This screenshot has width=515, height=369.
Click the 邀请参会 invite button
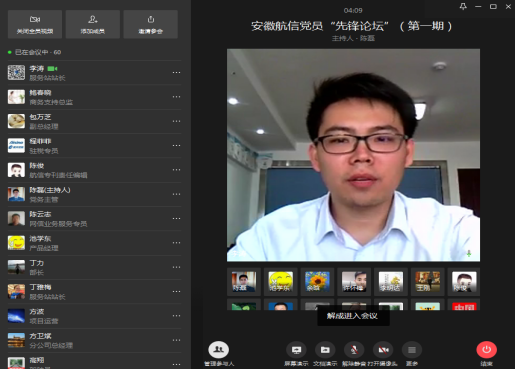tap(151, 24)
